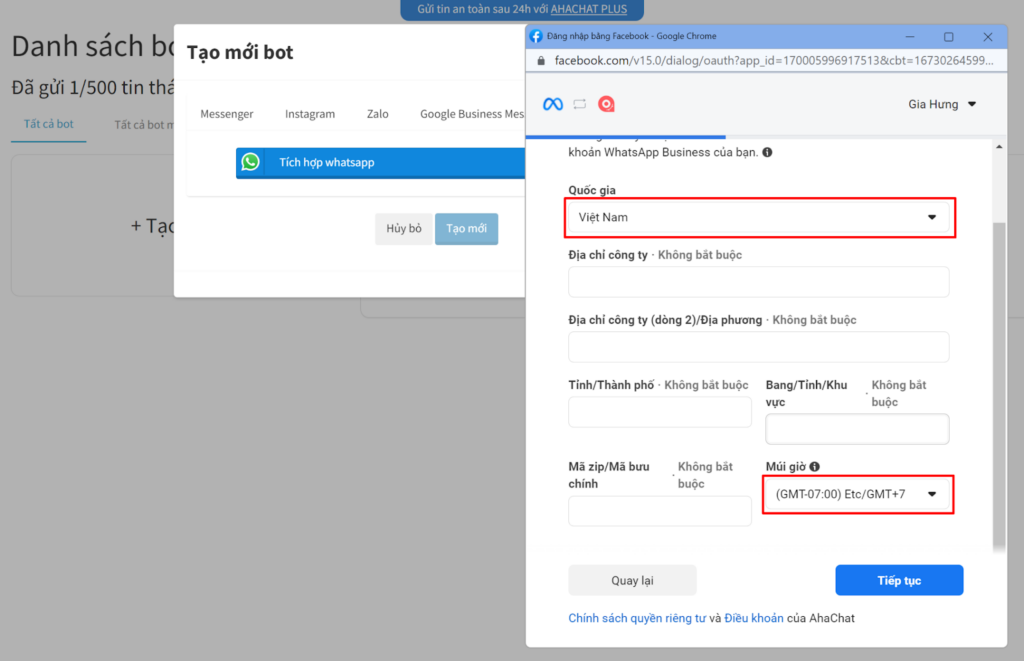Select the Tất cả bot tab
Screen dimensions: 1024x661
coord(48,124)
